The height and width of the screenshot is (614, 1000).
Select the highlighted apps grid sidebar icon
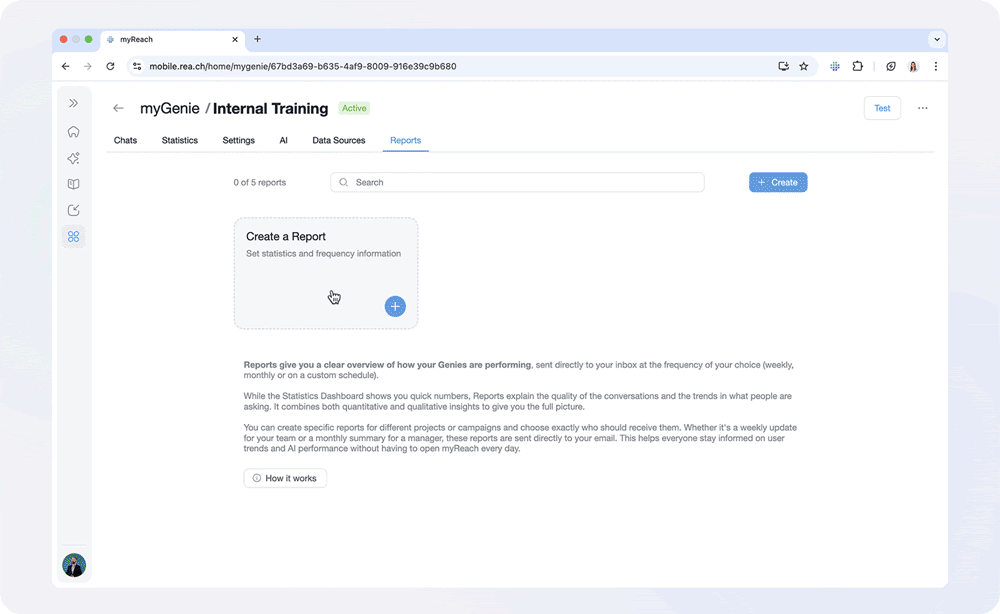[73, 236]
